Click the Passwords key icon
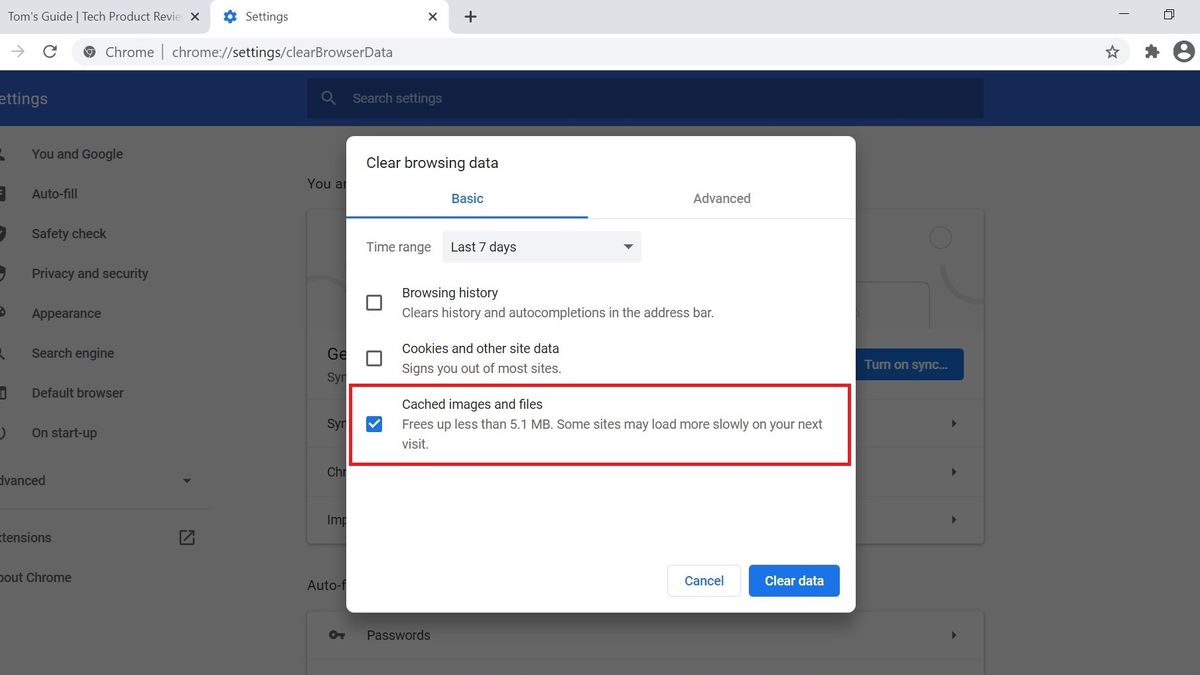The image size is (1200, 675). pyautogui.click(x=336, y=635)
